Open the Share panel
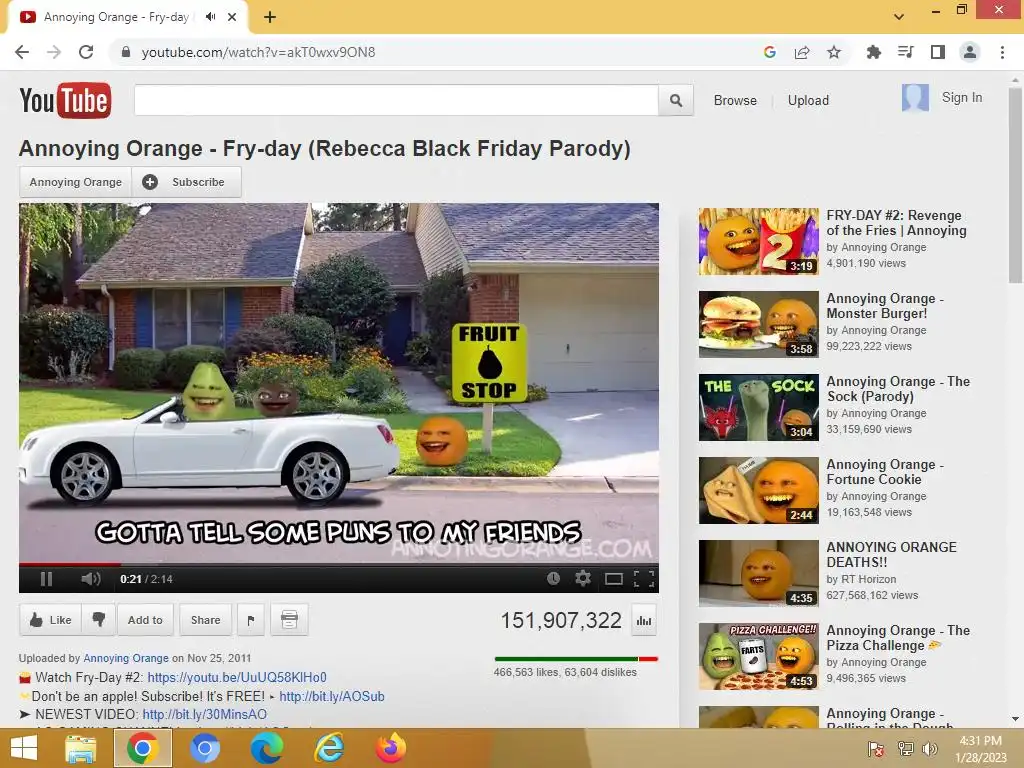The image size is (1024, 768). [205, 620]
